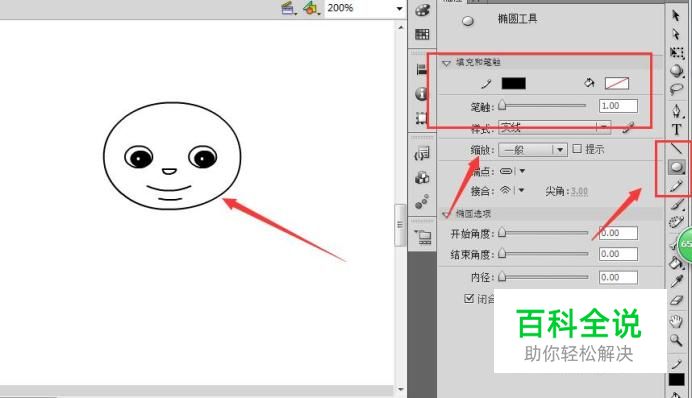Open the Color panel palette icon
Screen dimensions: 692x398
(x=422, y=10)
